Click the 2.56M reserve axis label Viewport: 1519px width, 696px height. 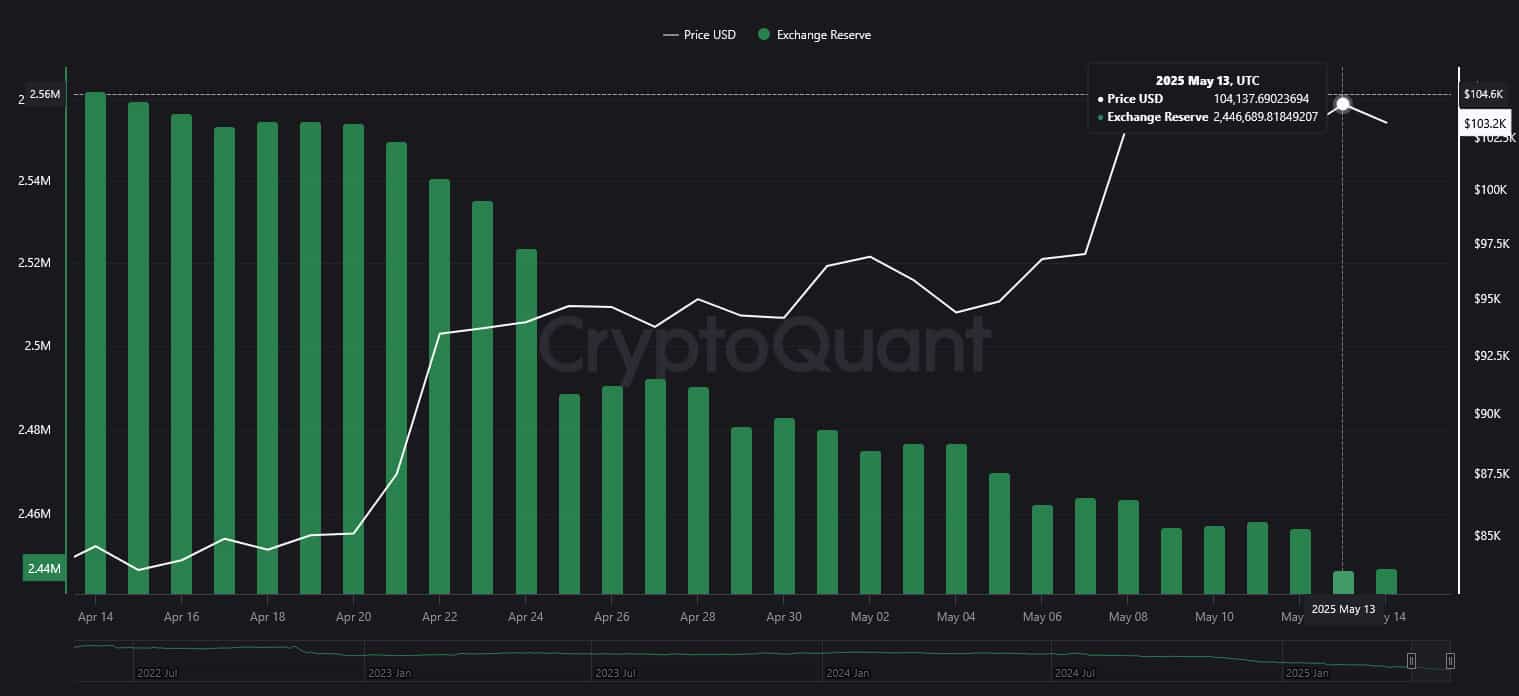46,94
